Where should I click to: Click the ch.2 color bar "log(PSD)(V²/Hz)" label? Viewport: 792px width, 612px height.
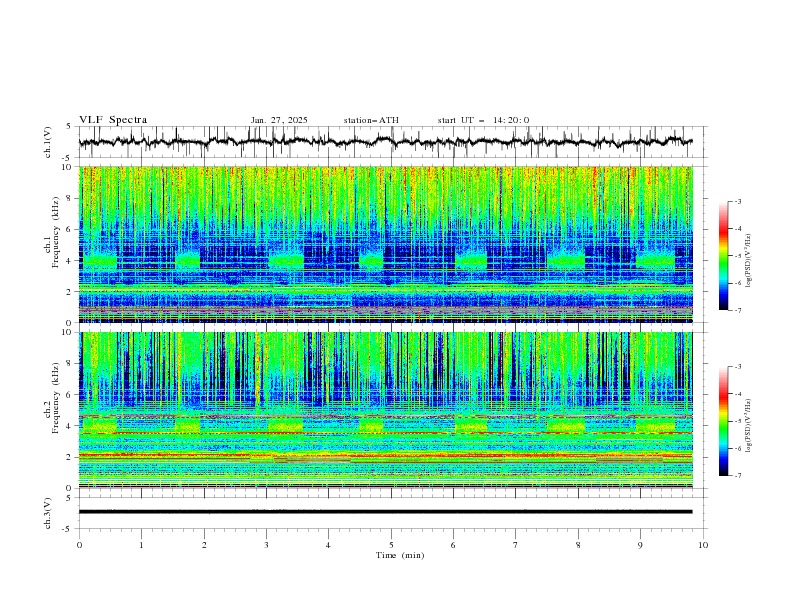[x=750, y=426]
